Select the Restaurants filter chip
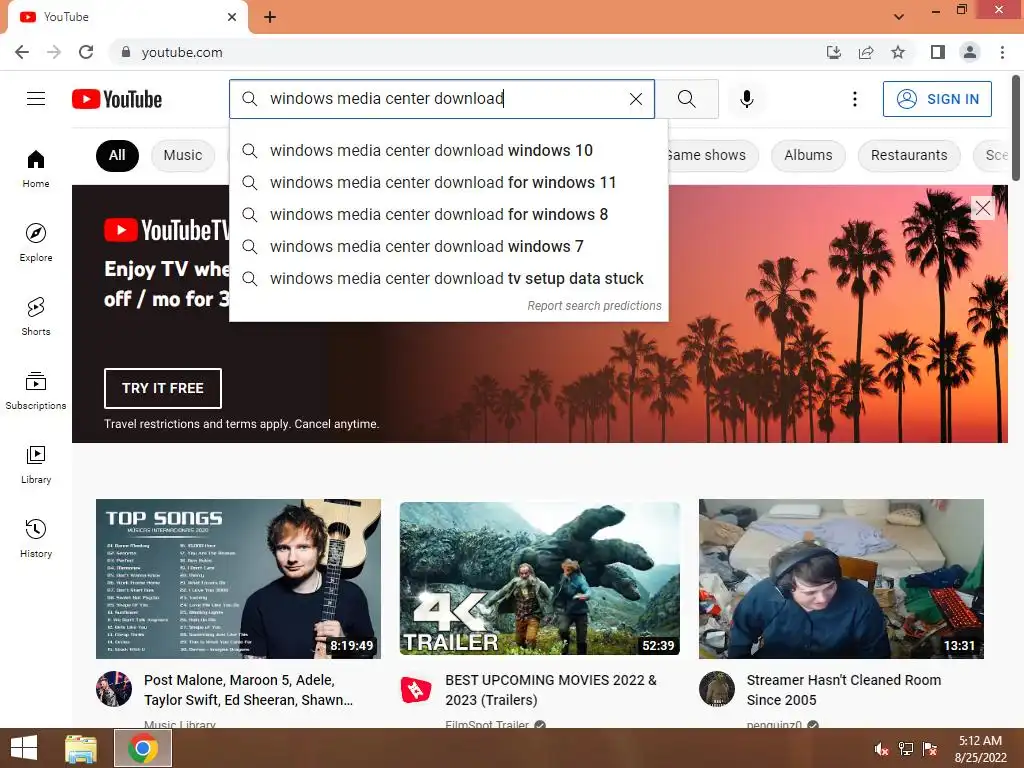 pyautogui.click(x=908, y=155)
